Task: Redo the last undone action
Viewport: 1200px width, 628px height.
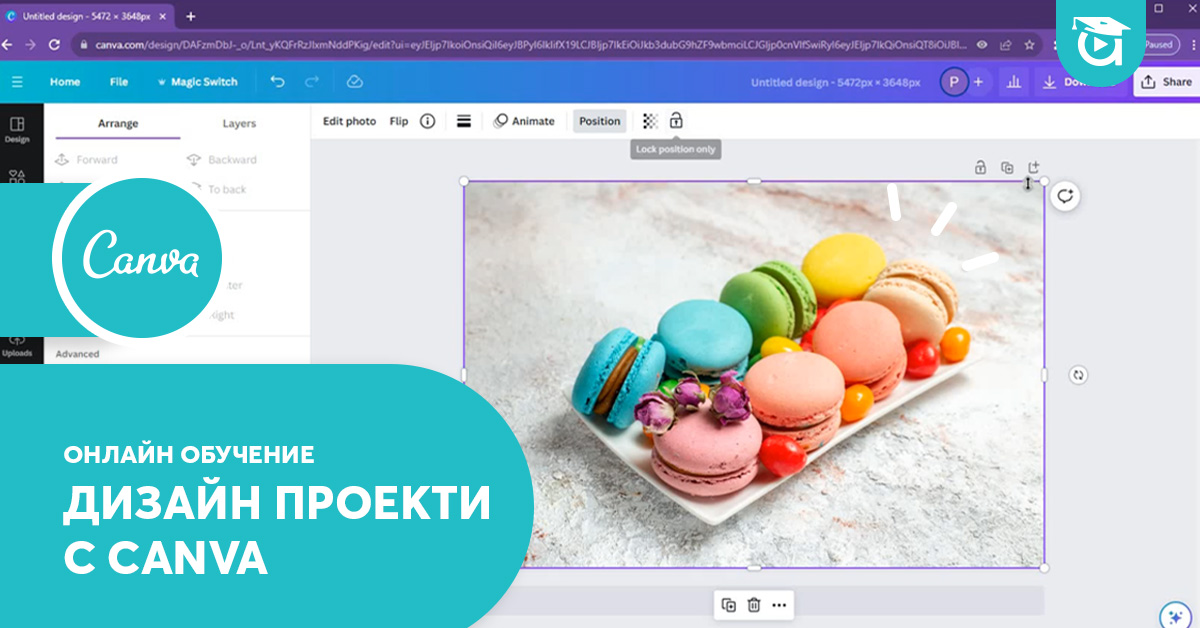Action: (x=312, y=82)
